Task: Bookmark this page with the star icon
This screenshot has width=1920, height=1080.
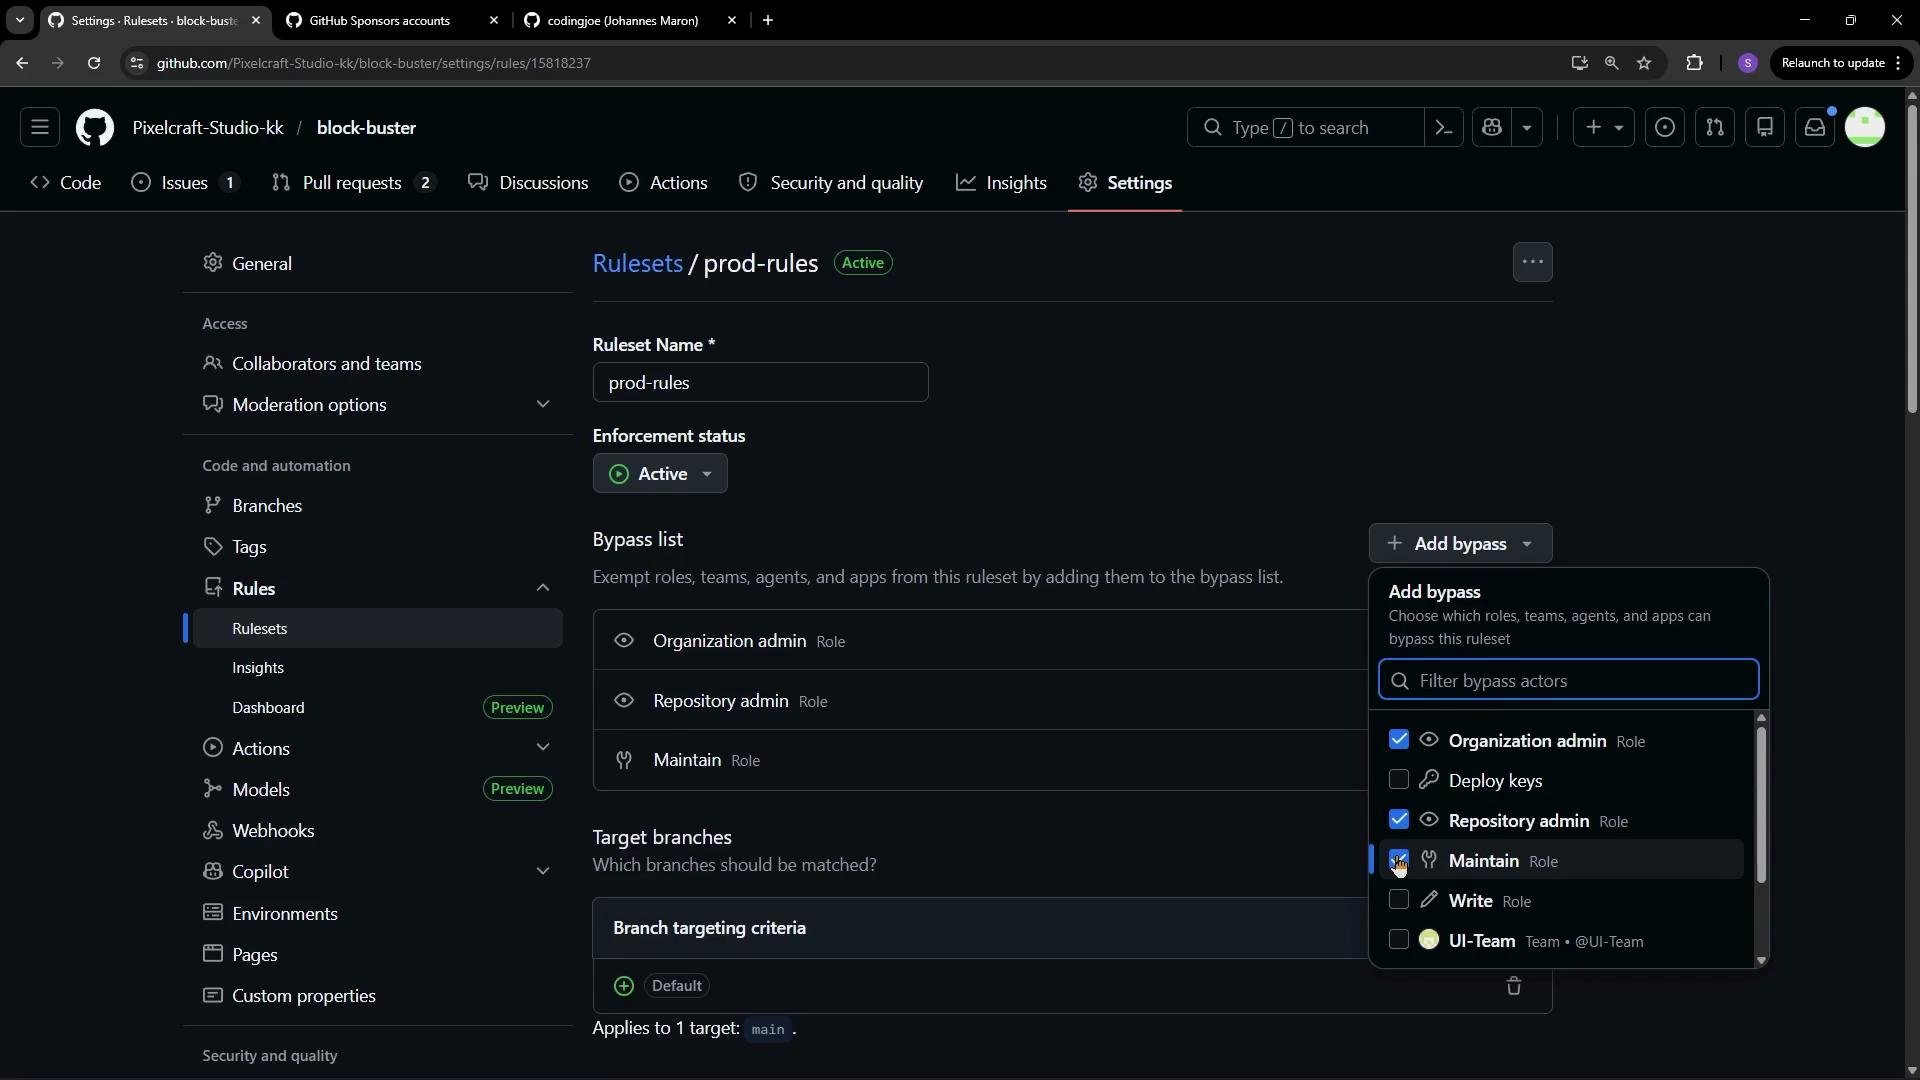Action: pos(1644,63)
